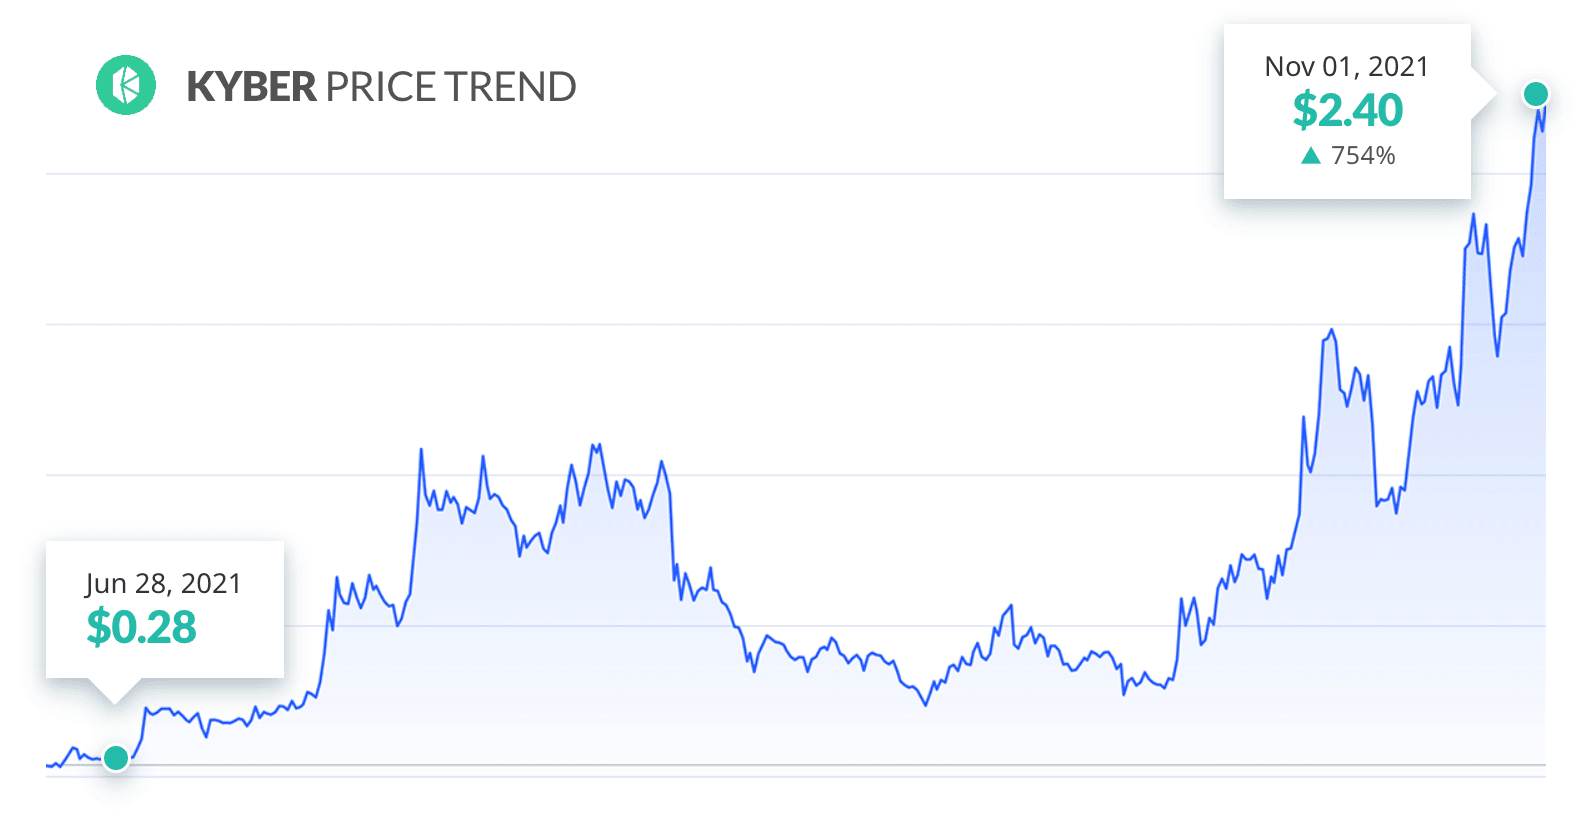Click the chart's bottom baseline axis
The width and height of the screenshot is (1596, 824).
coord(796,765)
